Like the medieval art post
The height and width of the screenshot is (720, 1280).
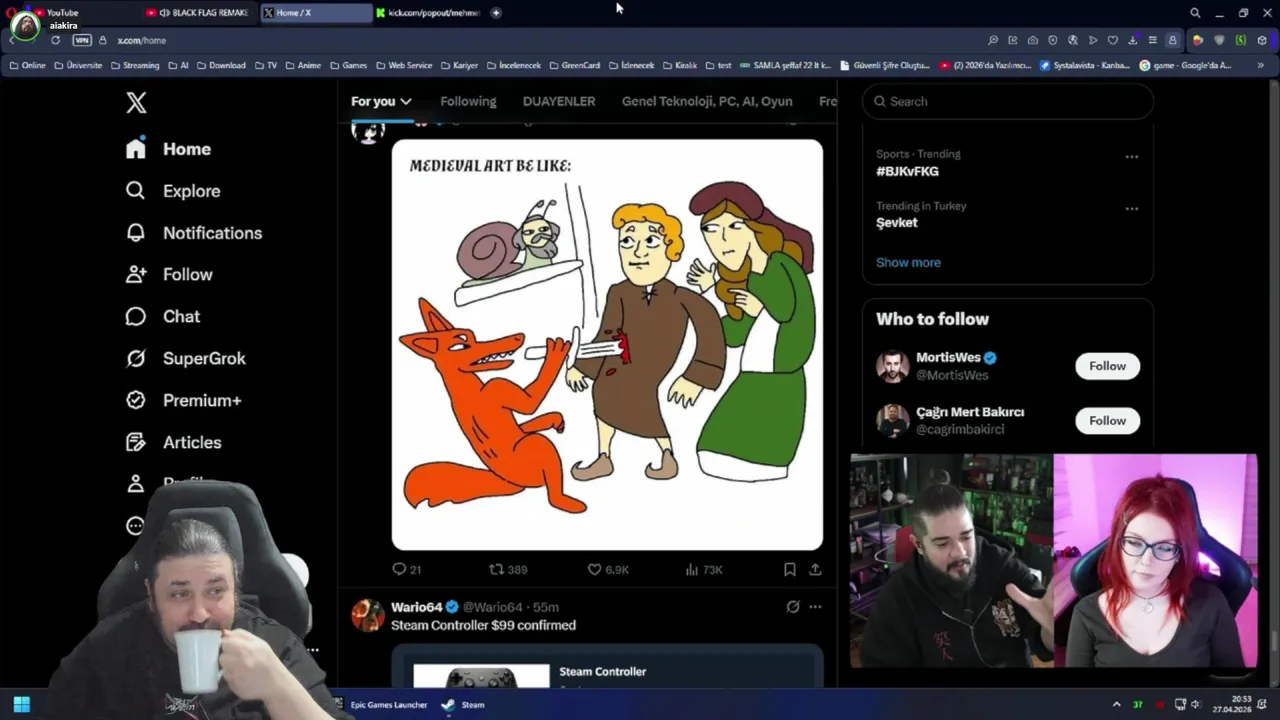(607, 569)
